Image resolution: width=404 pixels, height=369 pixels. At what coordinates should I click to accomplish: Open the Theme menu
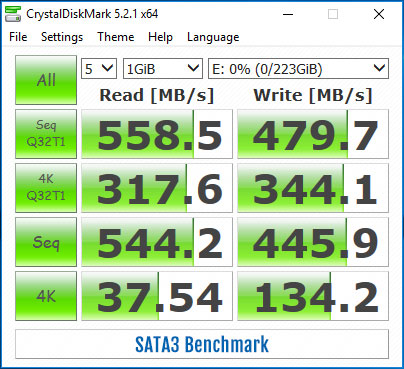(116, 37)
